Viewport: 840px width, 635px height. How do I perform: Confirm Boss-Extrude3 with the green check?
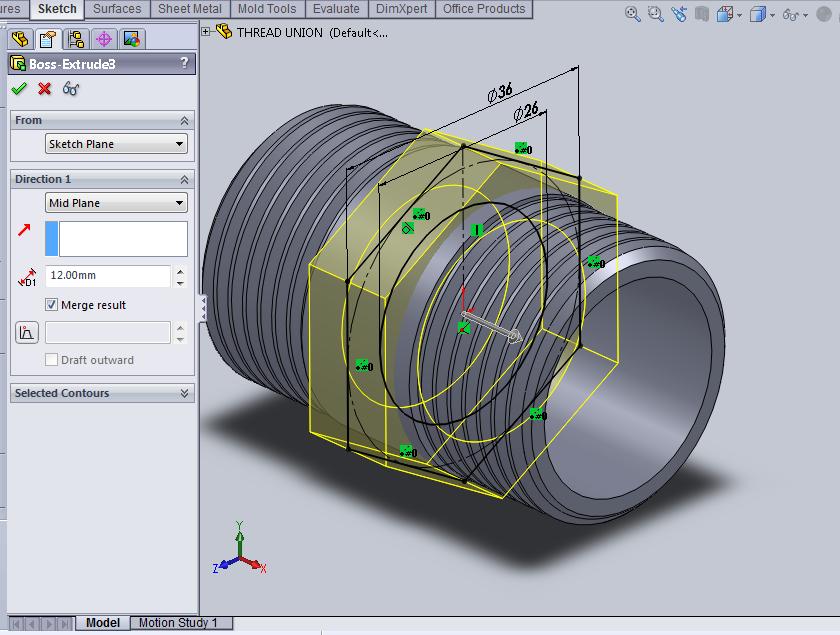18,88
